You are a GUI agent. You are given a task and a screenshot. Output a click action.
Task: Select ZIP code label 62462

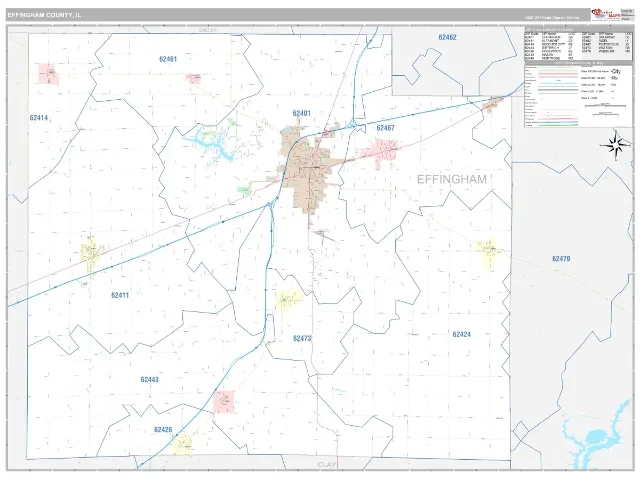point(447,37)
